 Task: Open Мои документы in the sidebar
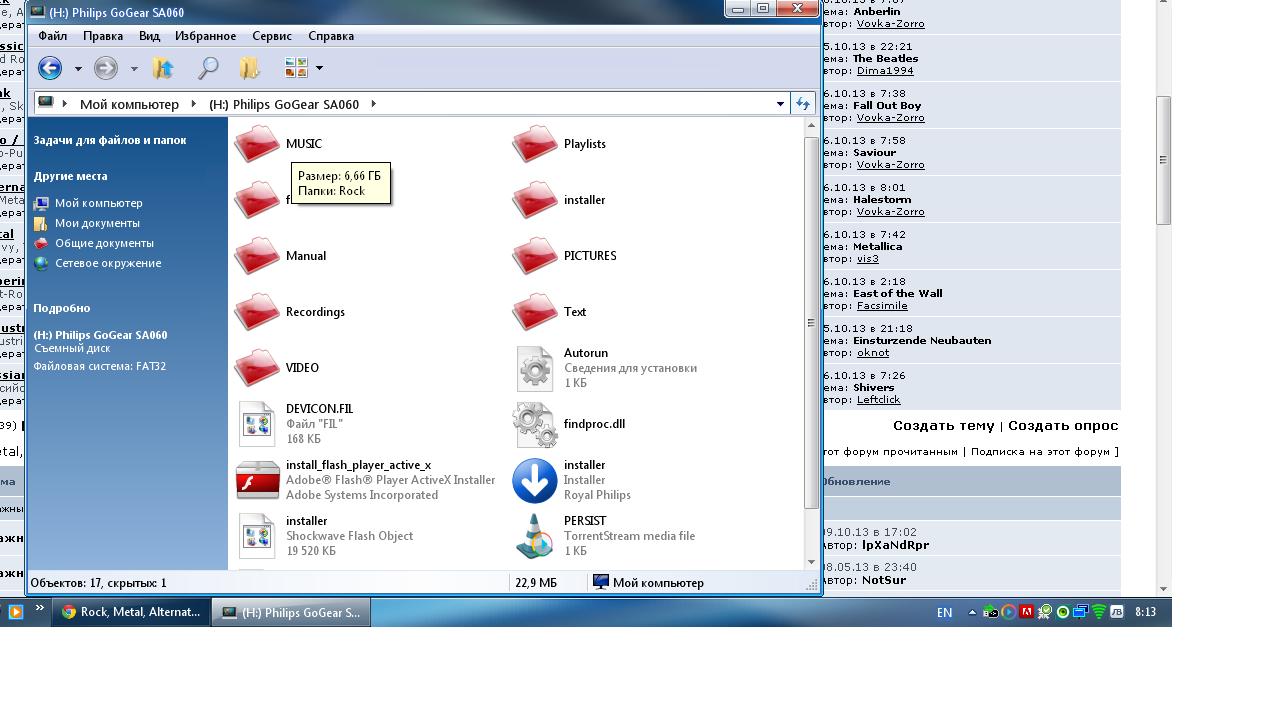97,223
